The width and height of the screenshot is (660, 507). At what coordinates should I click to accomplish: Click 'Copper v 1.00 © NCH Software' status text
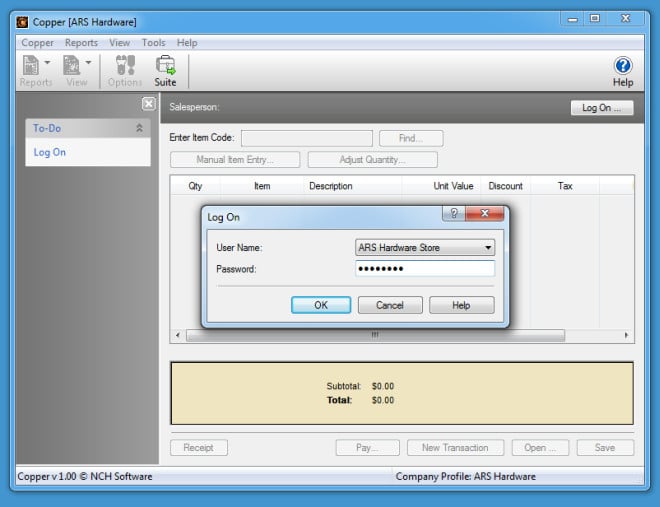[85, 477]
